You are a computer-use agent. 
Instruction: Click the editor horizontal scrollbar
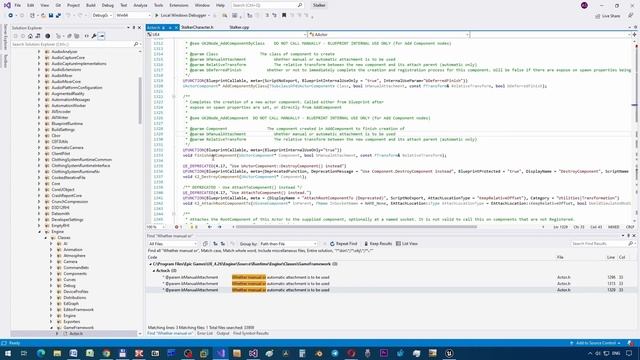(x=356, y=227)
